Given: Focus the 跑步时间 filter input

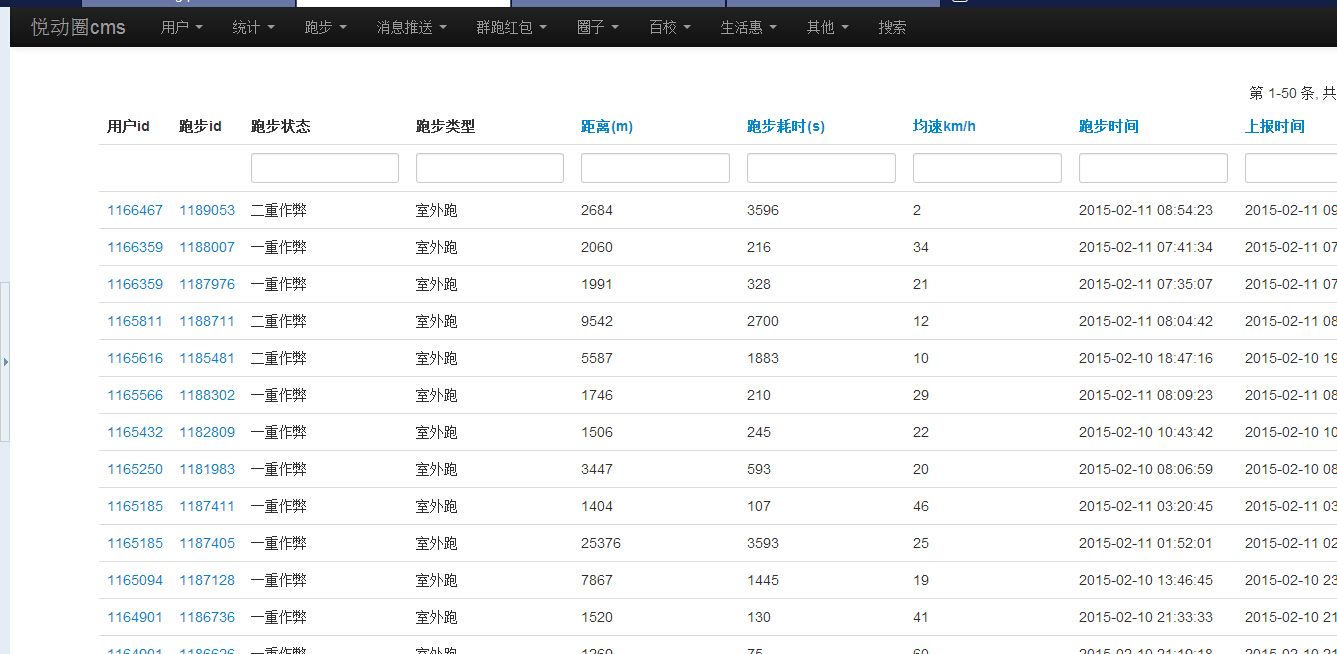Looking at the screenshot, I should pos(1153,168).
